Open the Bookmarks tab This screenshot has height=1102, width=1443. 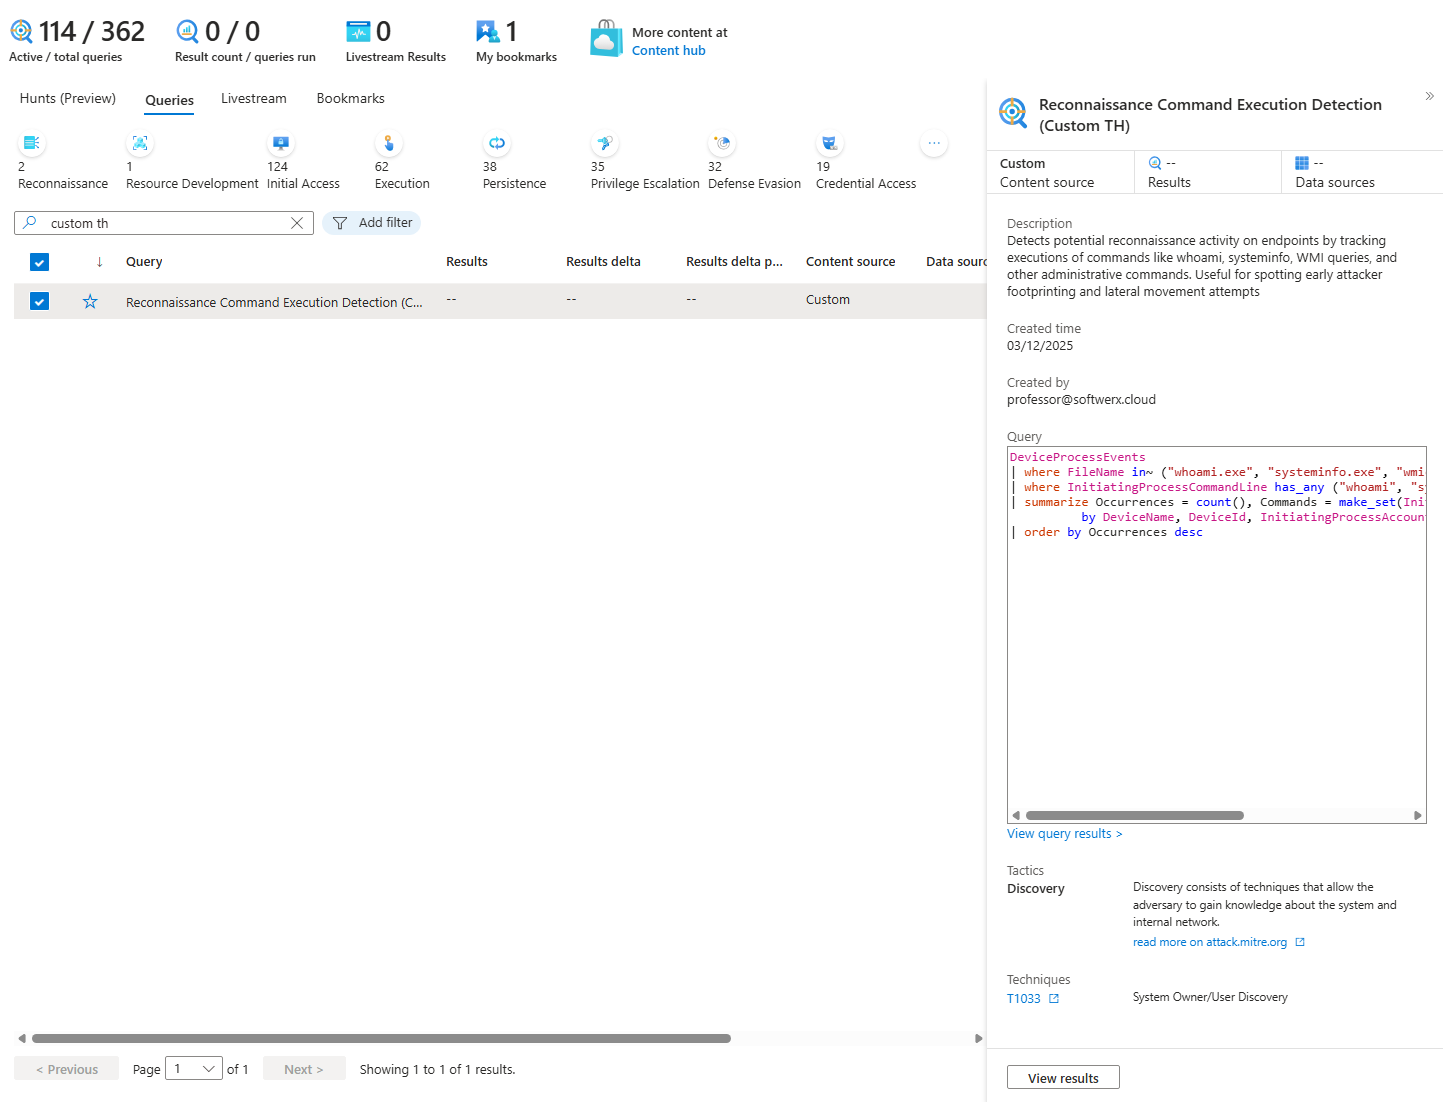point(350,98)
